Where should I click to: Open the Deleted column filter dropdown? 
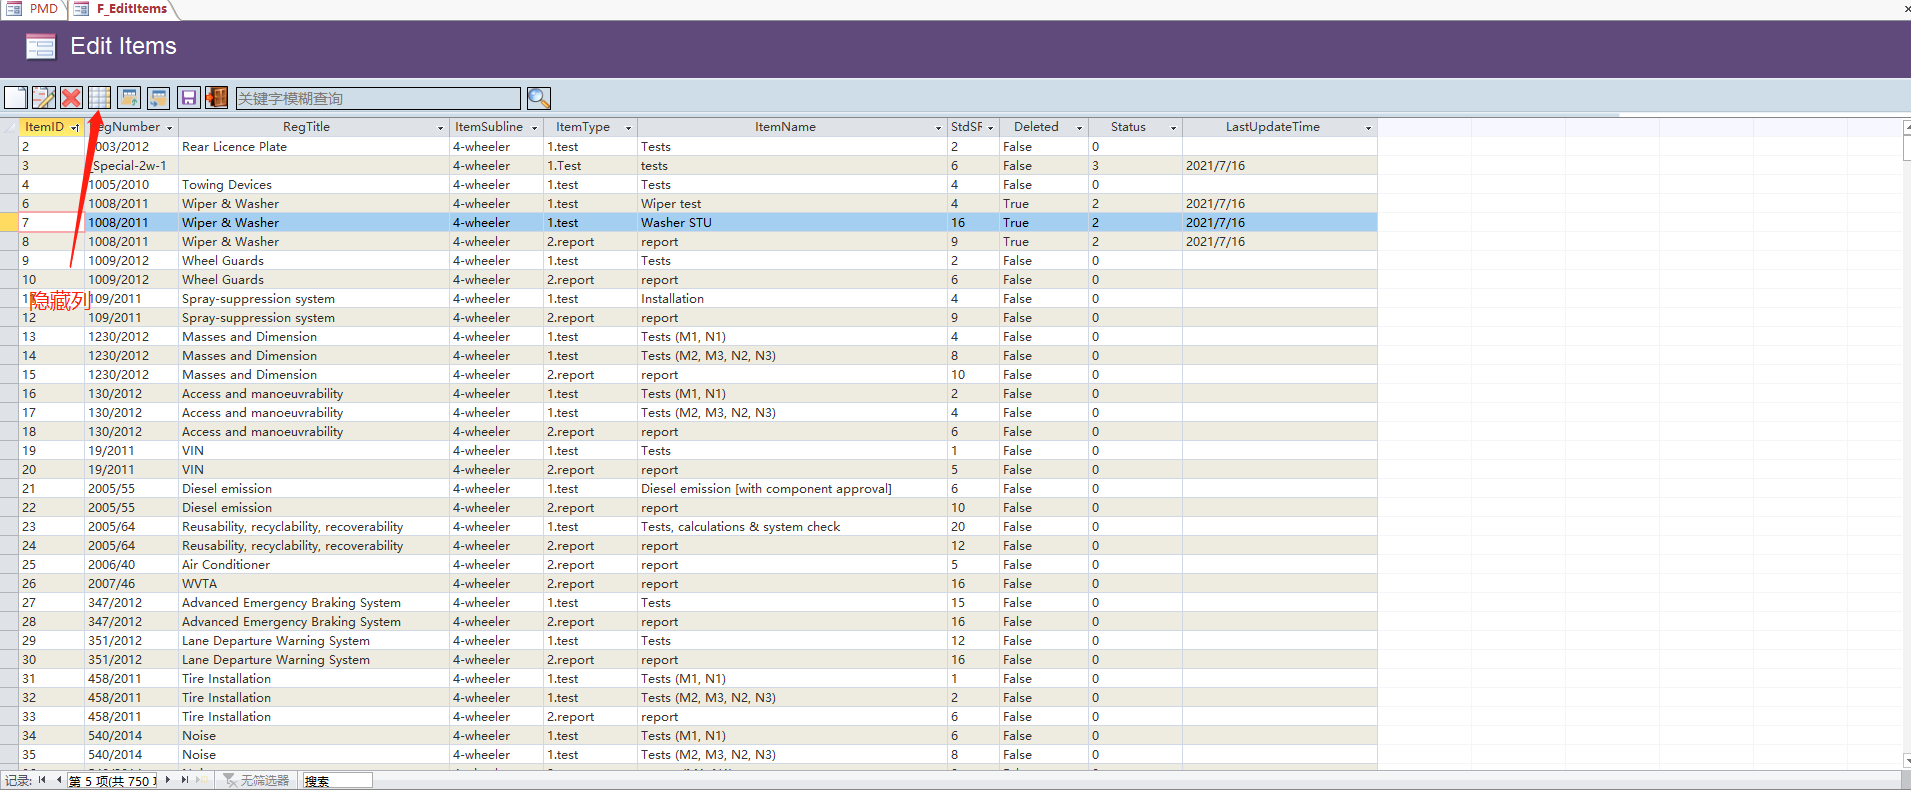[x=1079, y=128]
